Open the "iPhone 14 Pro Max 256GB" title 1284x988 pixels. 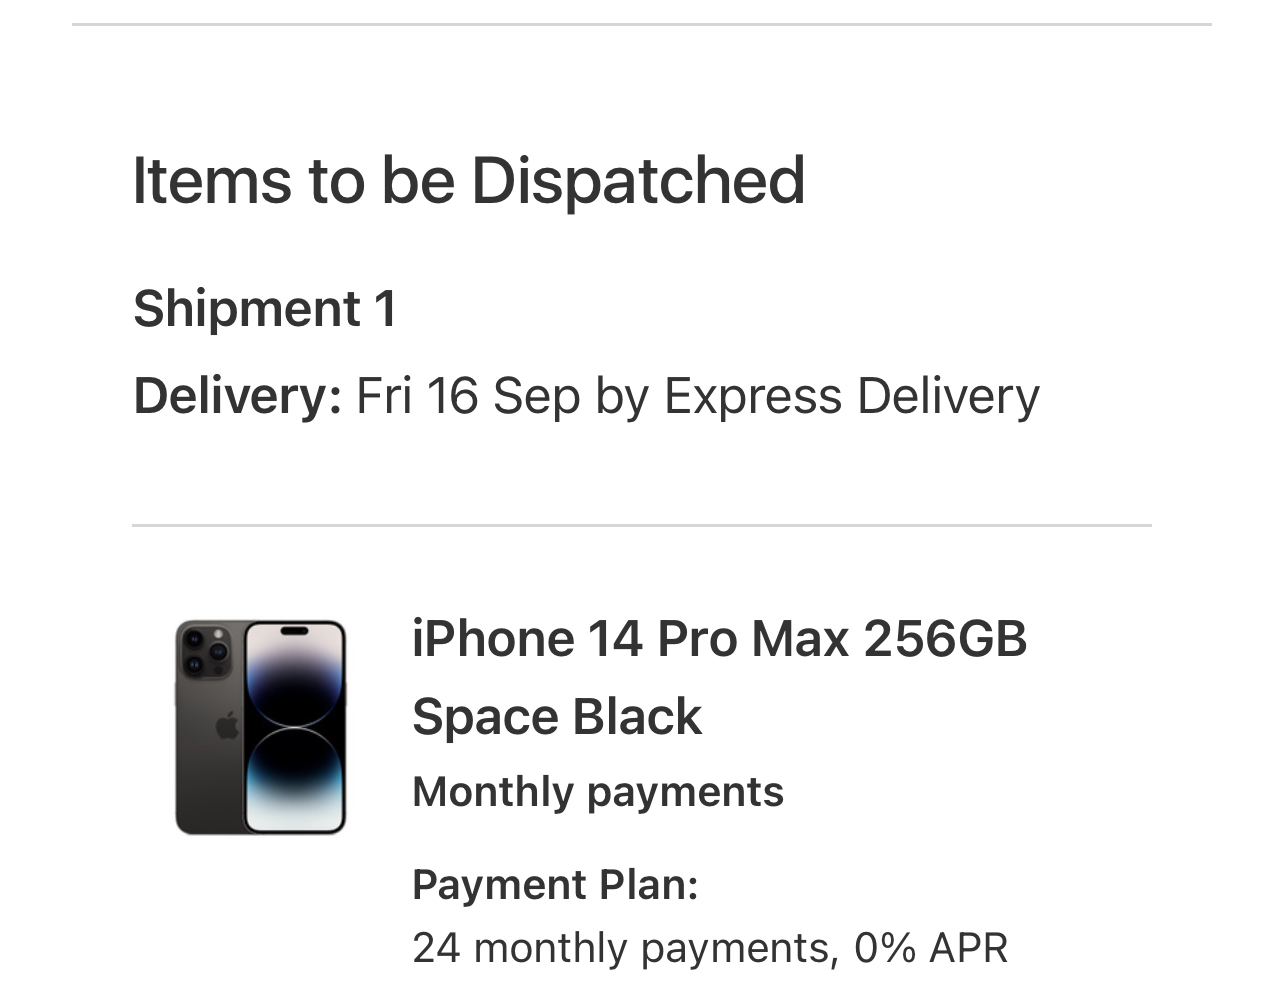point(719,639)
